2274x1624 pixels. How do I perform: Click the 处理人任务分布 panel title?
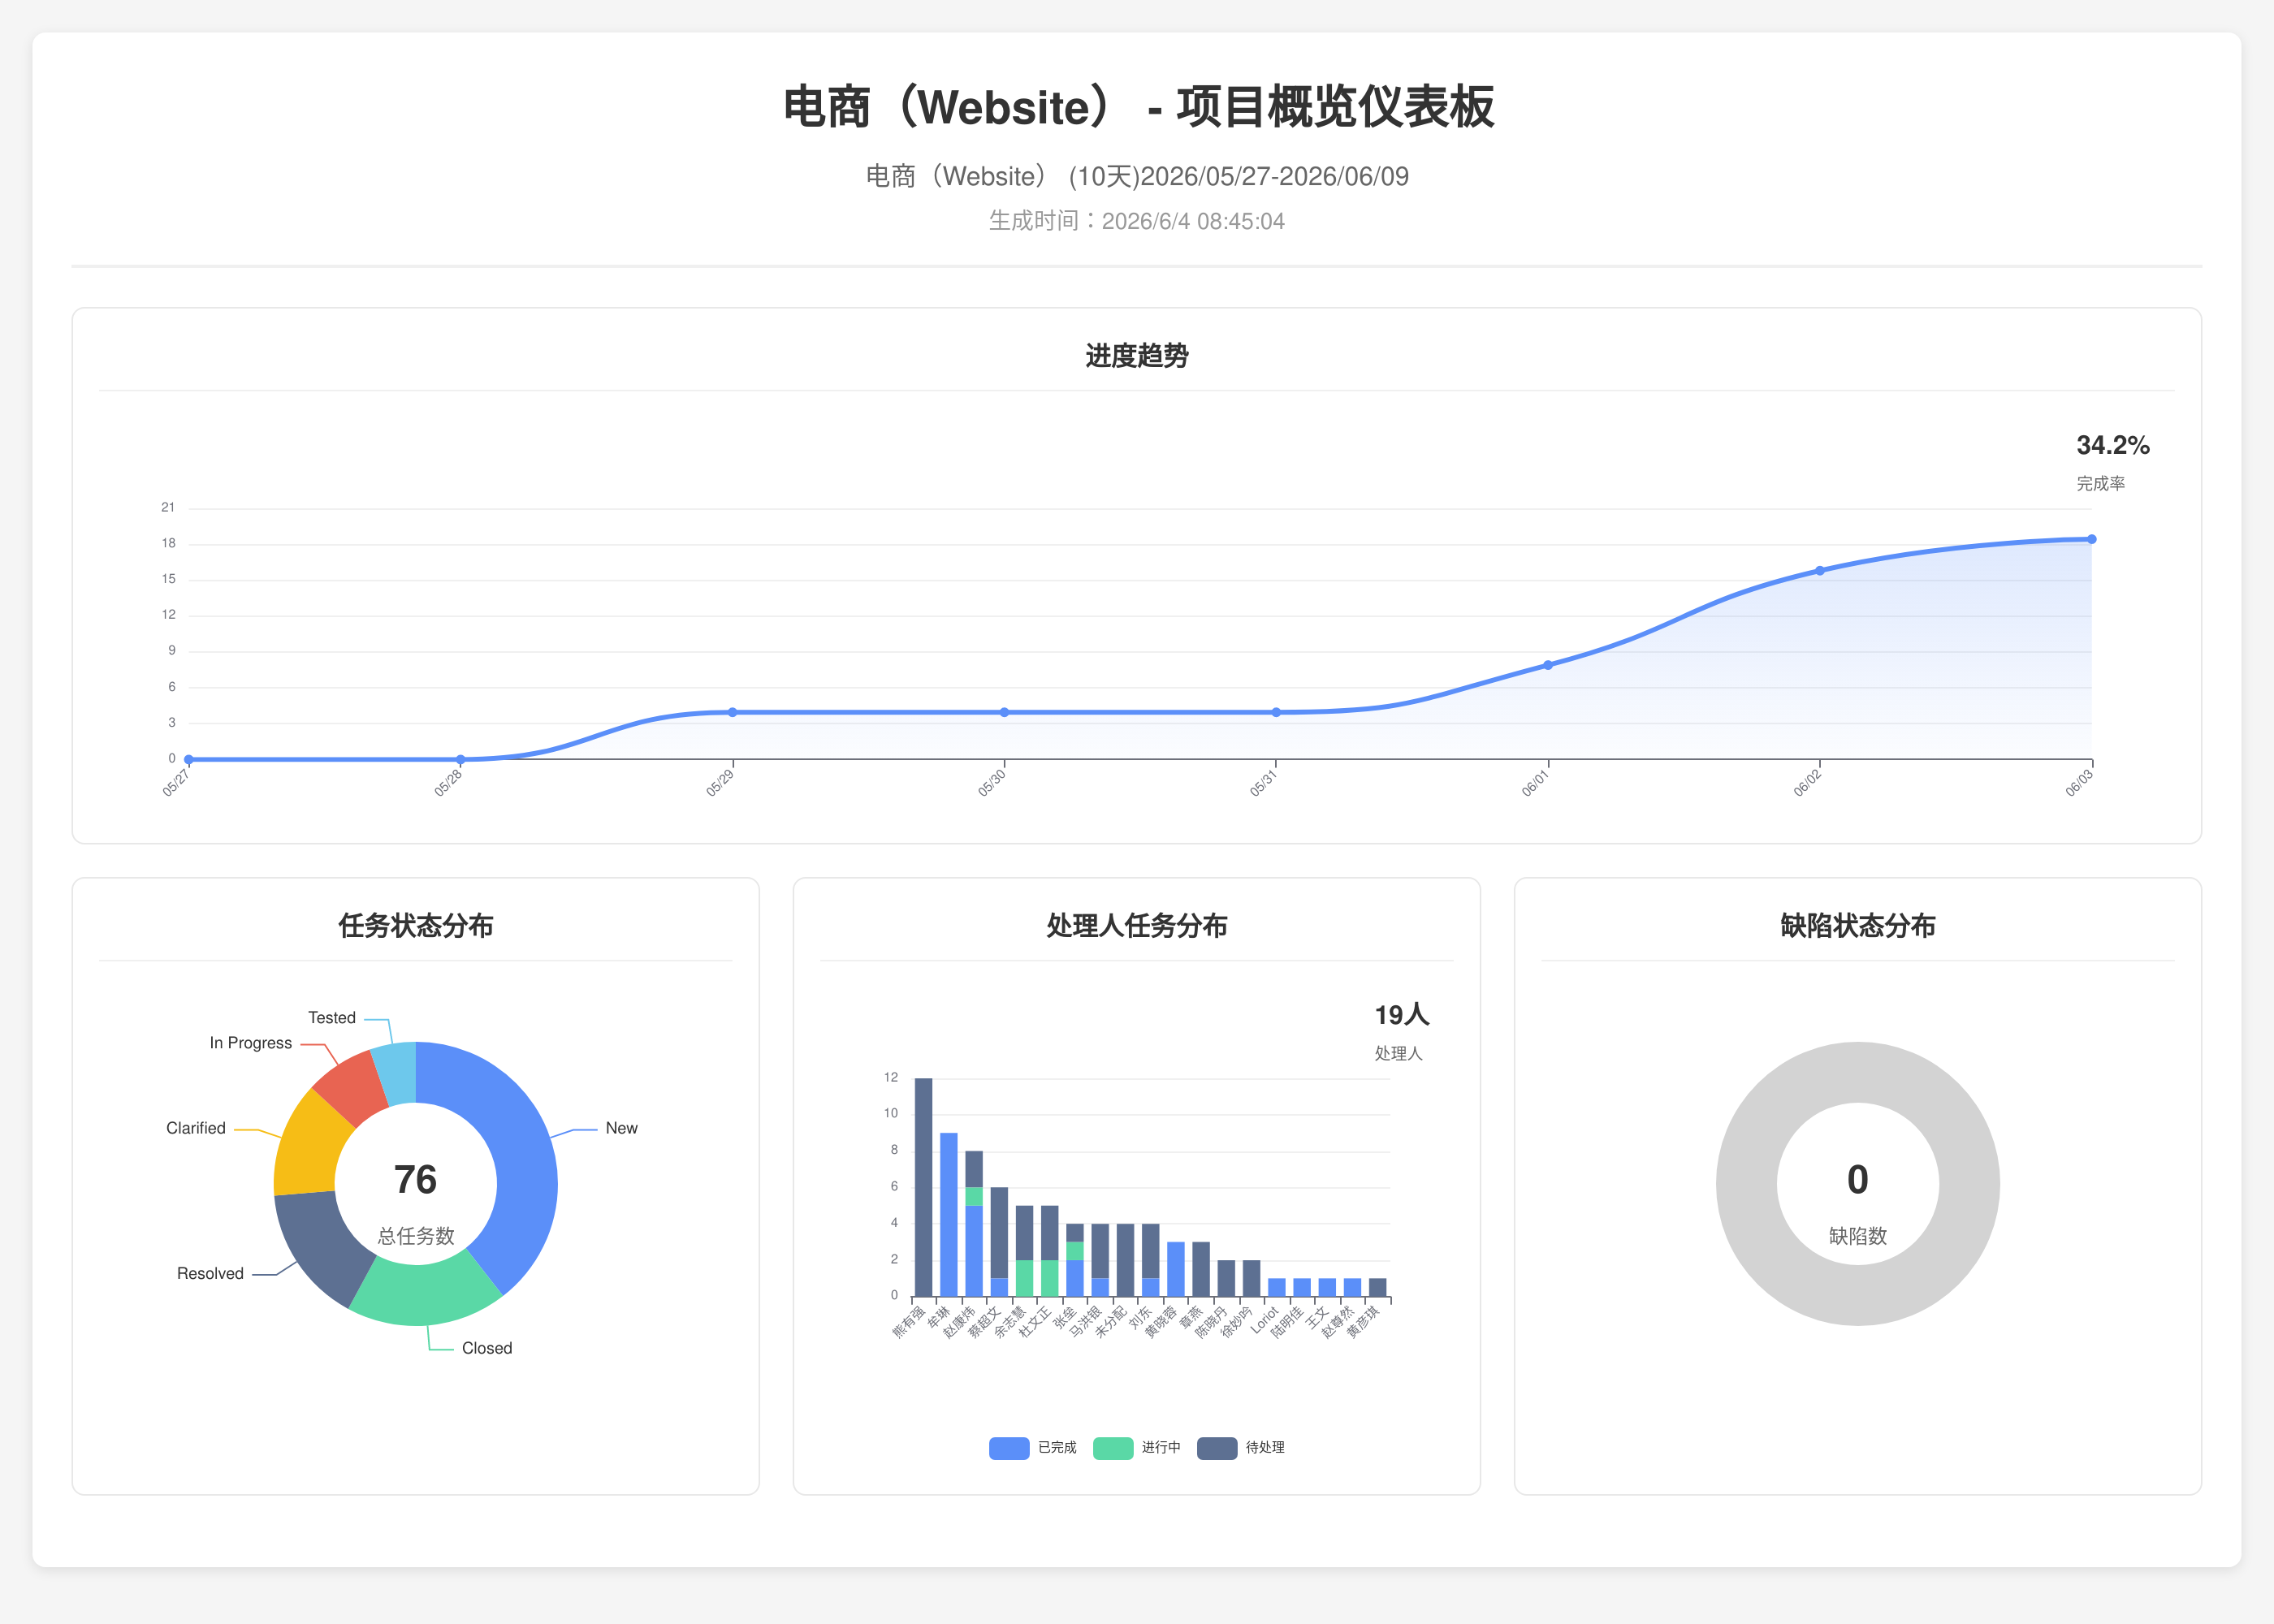(1137, 926)
